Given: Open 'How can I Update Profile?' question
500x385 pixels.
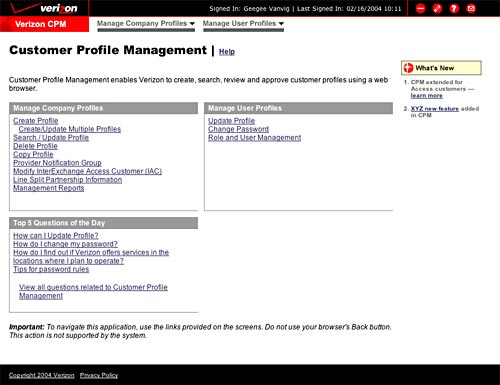Looking at the screenshot, I should [56, 235].
